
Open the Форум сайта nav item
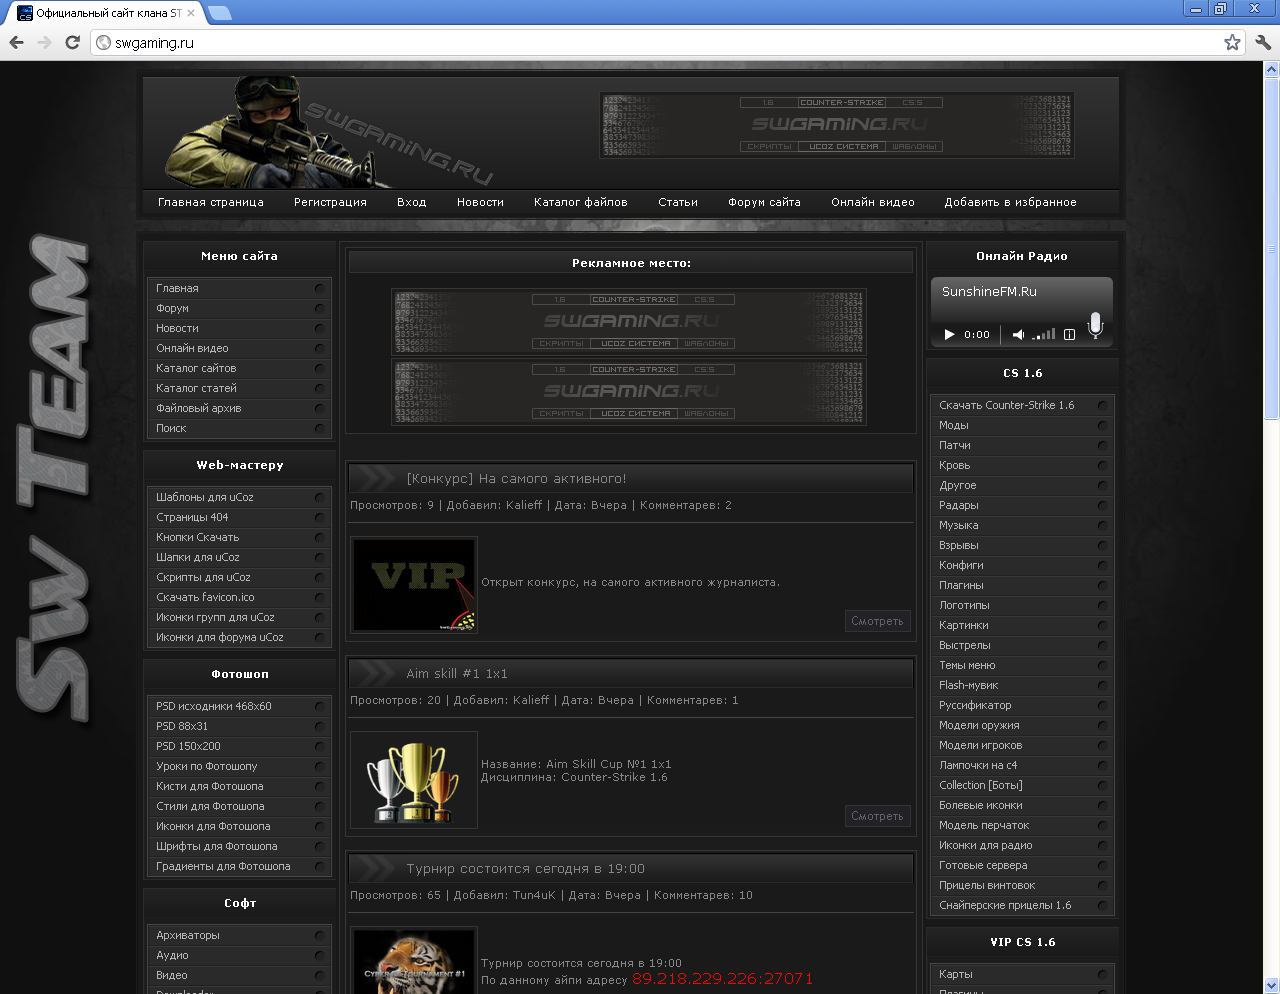pos(764,202)
